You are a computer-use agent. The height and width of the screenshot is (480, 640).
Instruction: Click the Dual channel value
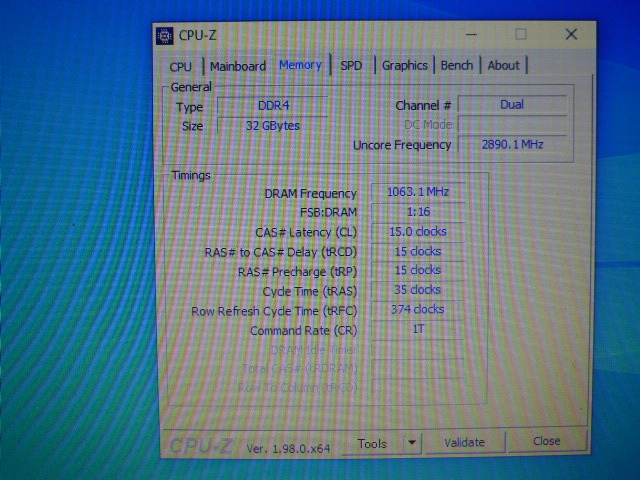point(512,104)
